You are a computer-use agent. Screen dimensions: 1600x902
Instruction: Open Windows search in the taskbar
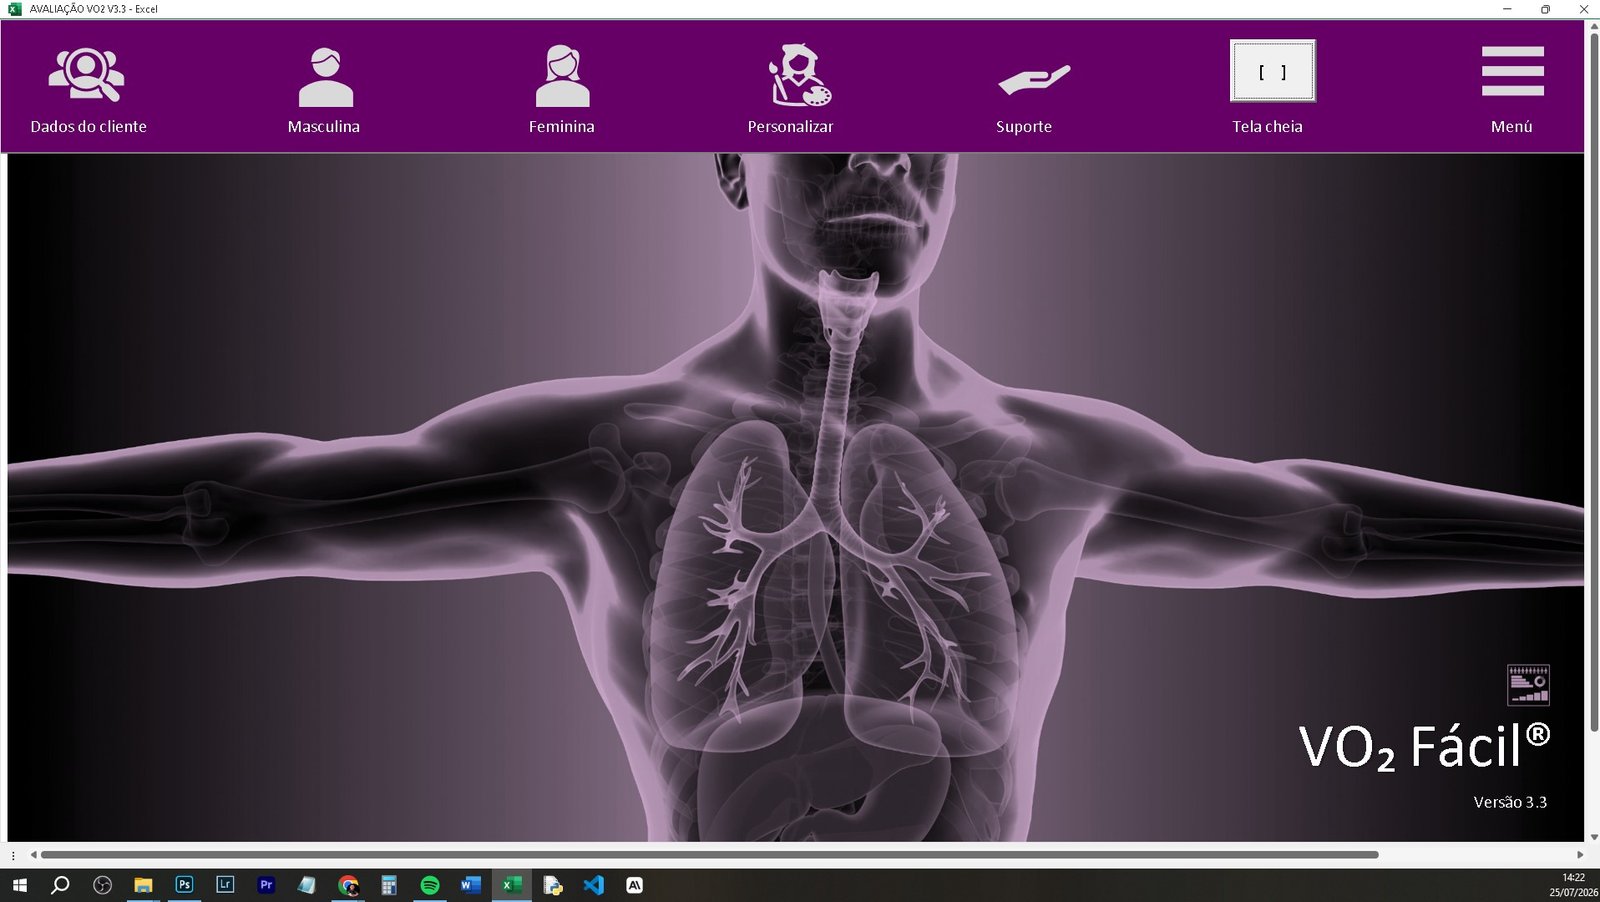point(60,885)
